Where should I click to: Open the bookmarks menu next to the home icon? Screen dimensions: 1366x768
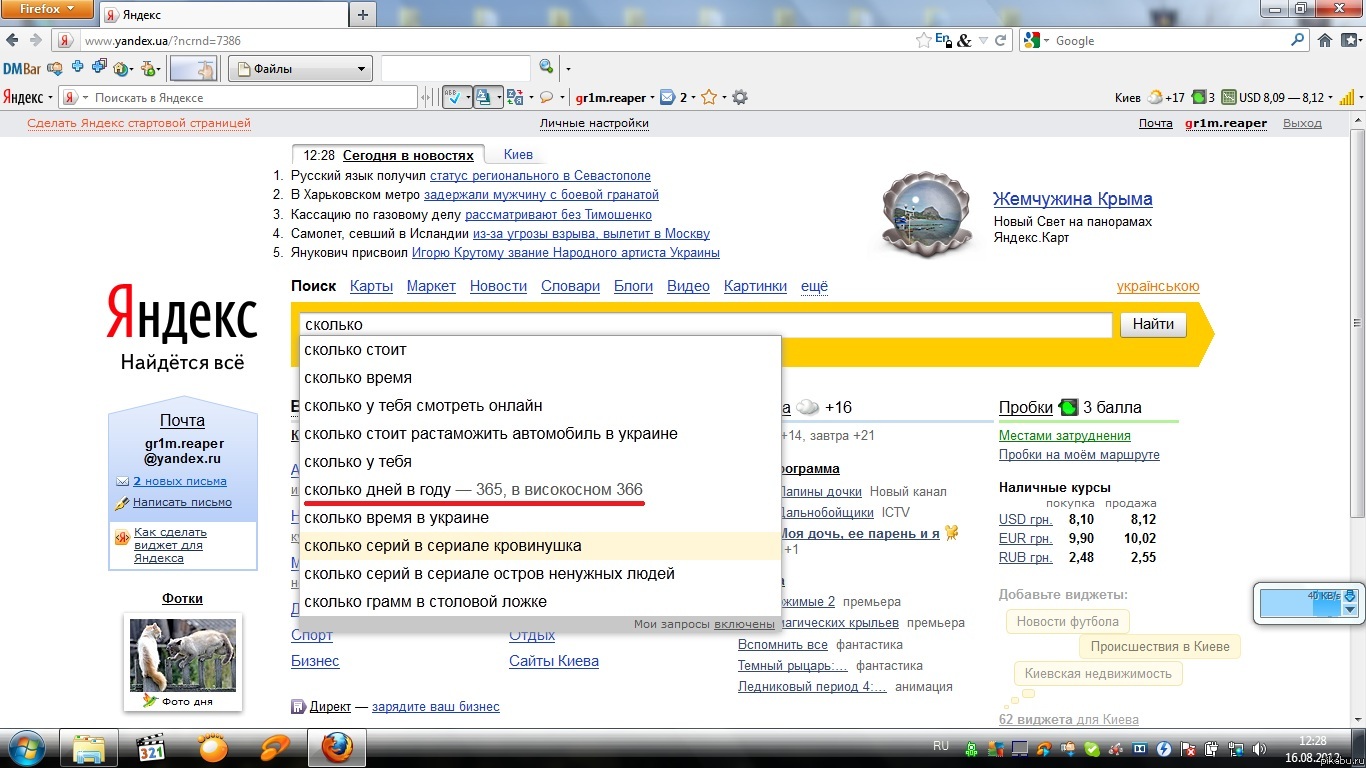tap(1350, 41)
